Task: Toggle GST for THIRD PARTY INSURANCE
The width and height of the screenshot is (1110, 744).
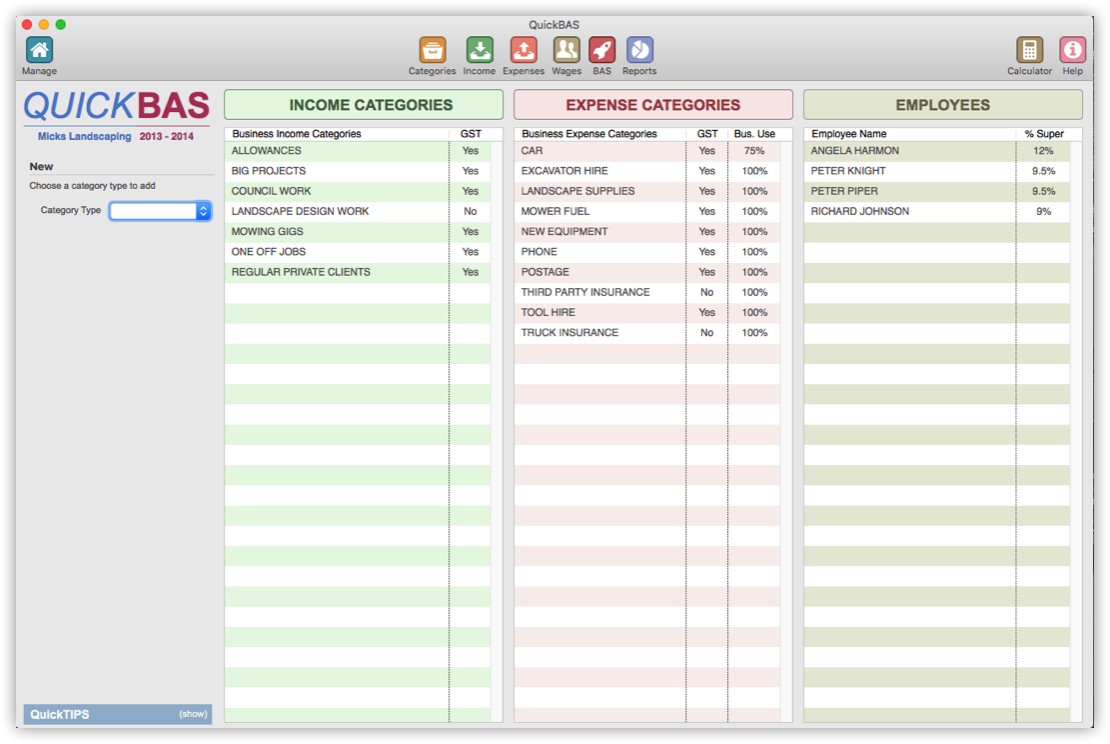Action: point(706,291)
